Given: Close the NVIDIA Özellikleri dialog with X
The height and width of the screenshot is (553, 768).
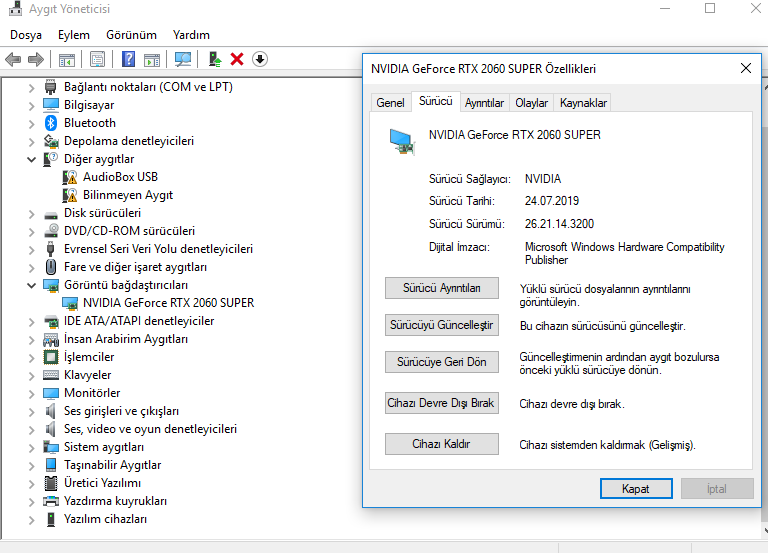Looking at the screenshot, I should click(x=745, y=68).
